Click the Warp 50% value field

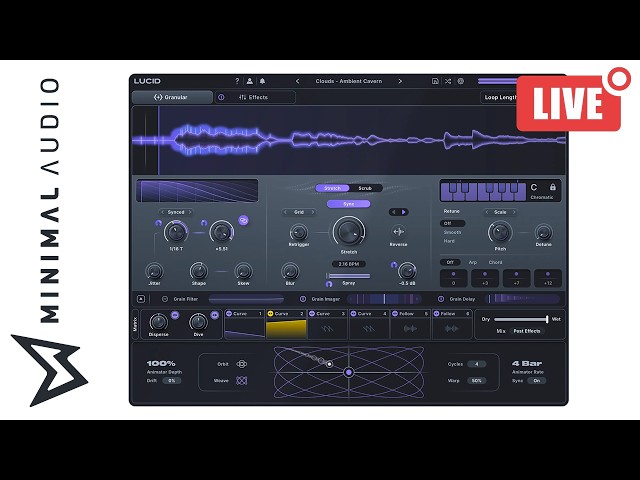(476, 380)
